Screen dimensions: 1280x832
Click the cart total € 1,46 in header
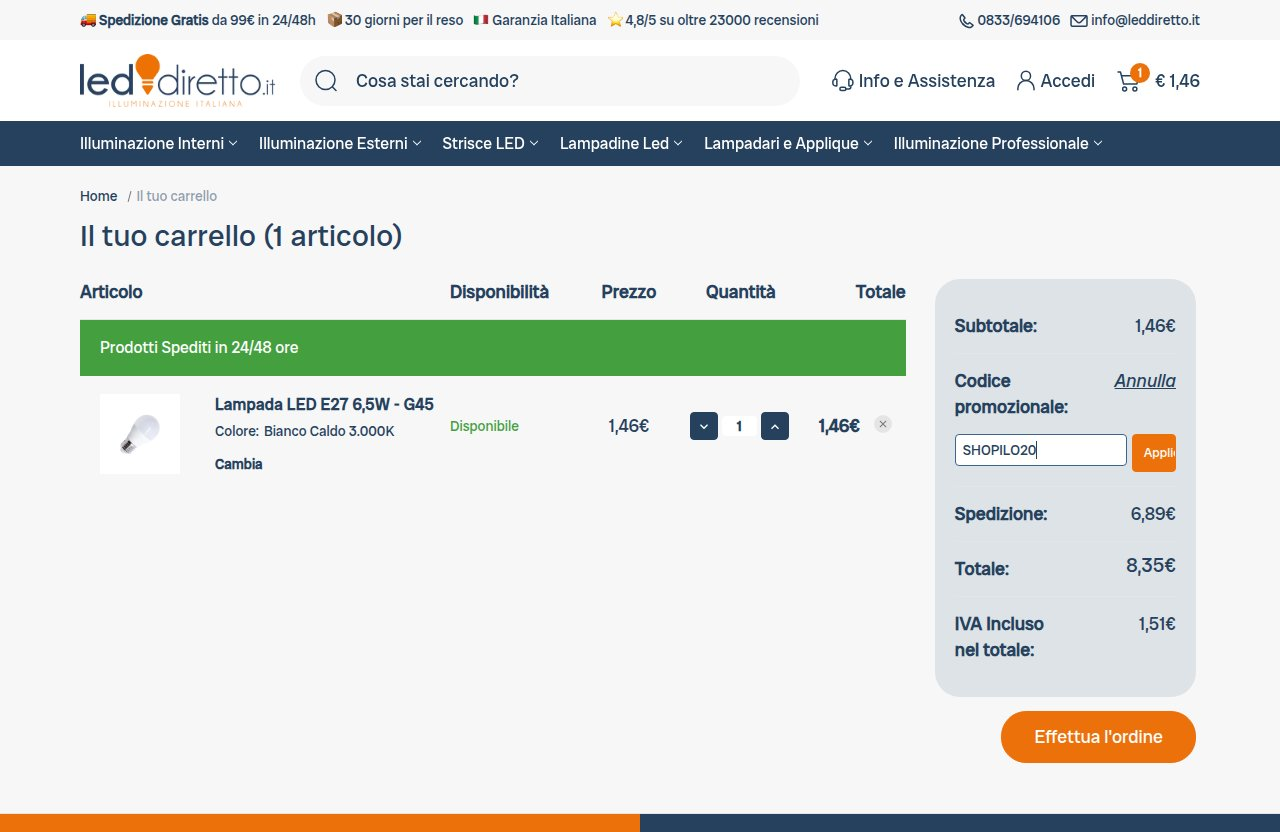click(1178, 81)
